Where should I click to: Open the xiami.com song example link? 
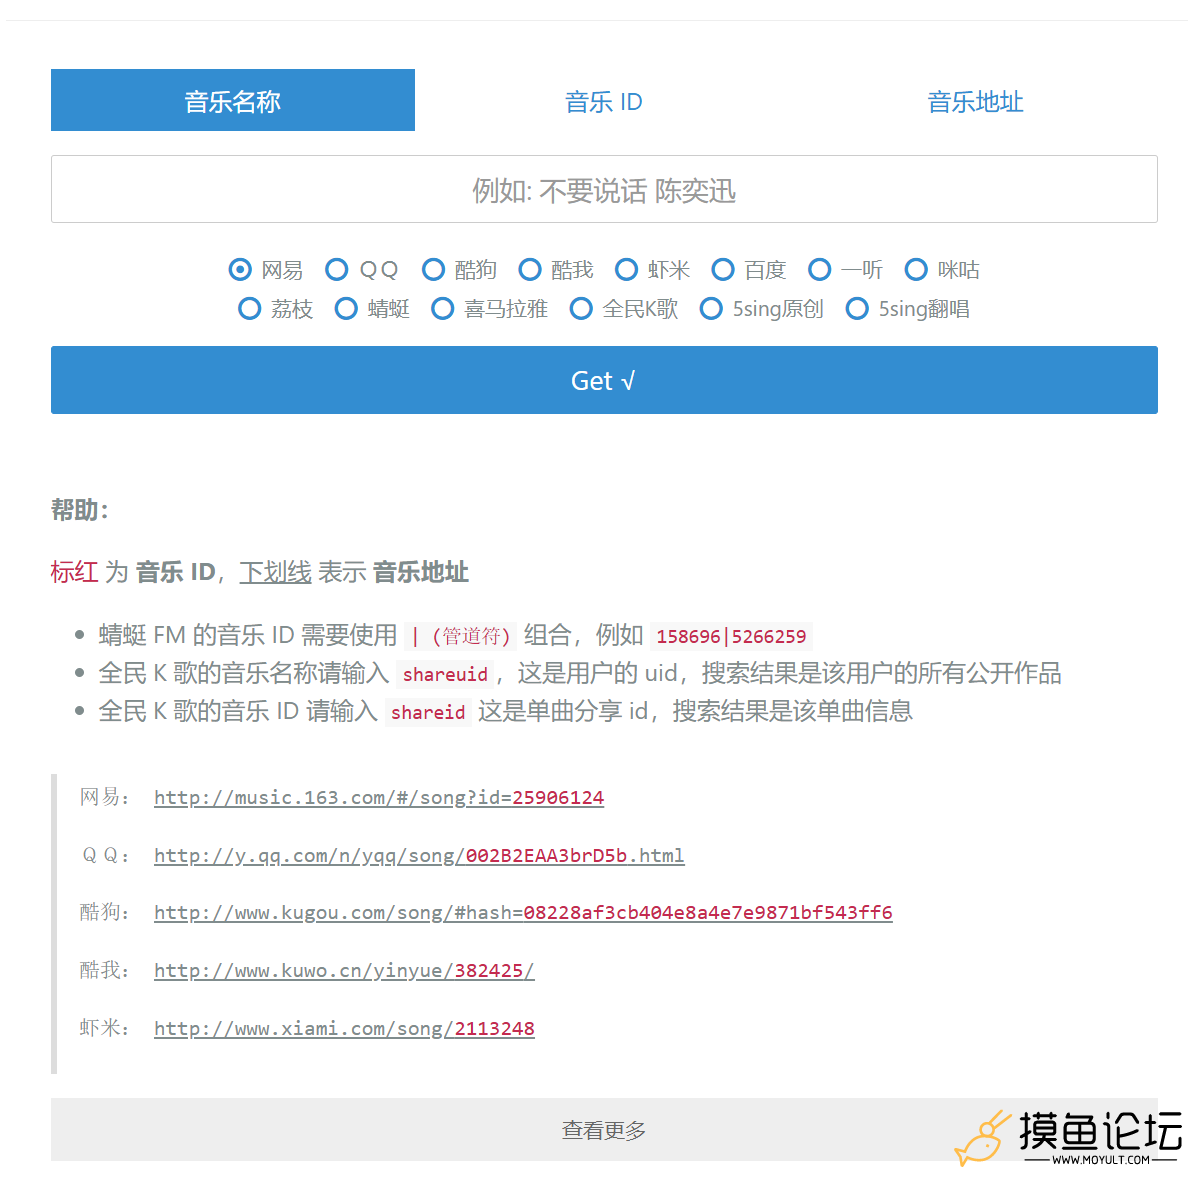(344, 1029)
